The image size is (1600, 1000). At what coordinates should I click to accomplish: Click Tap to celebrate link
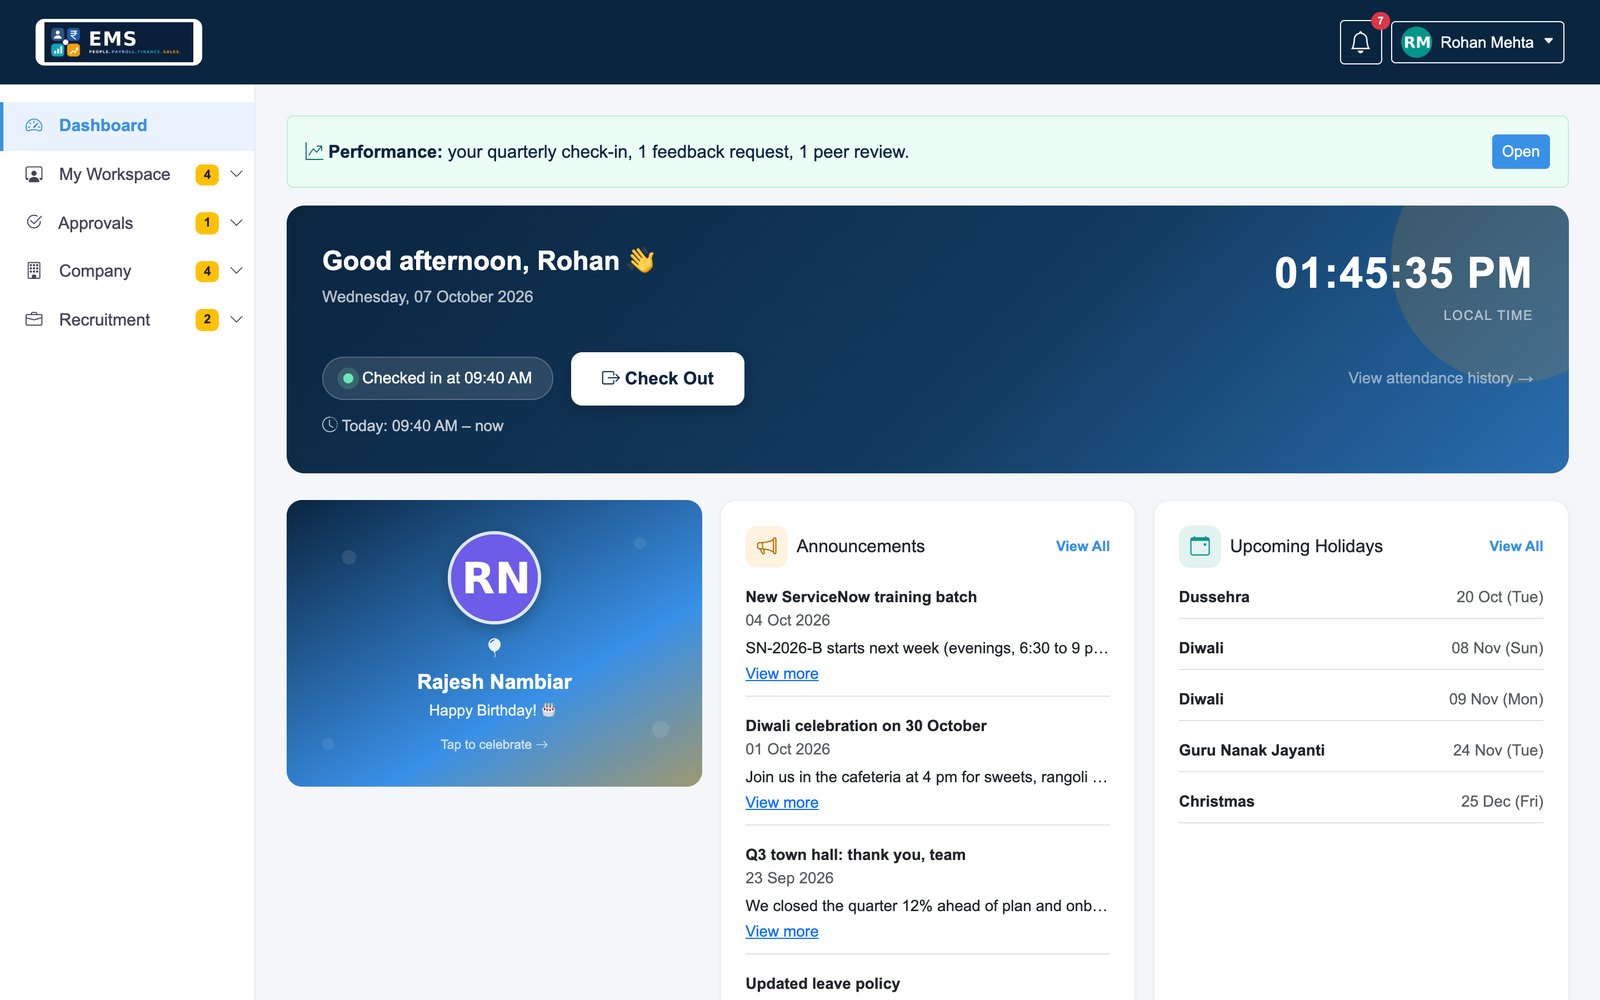494,745
